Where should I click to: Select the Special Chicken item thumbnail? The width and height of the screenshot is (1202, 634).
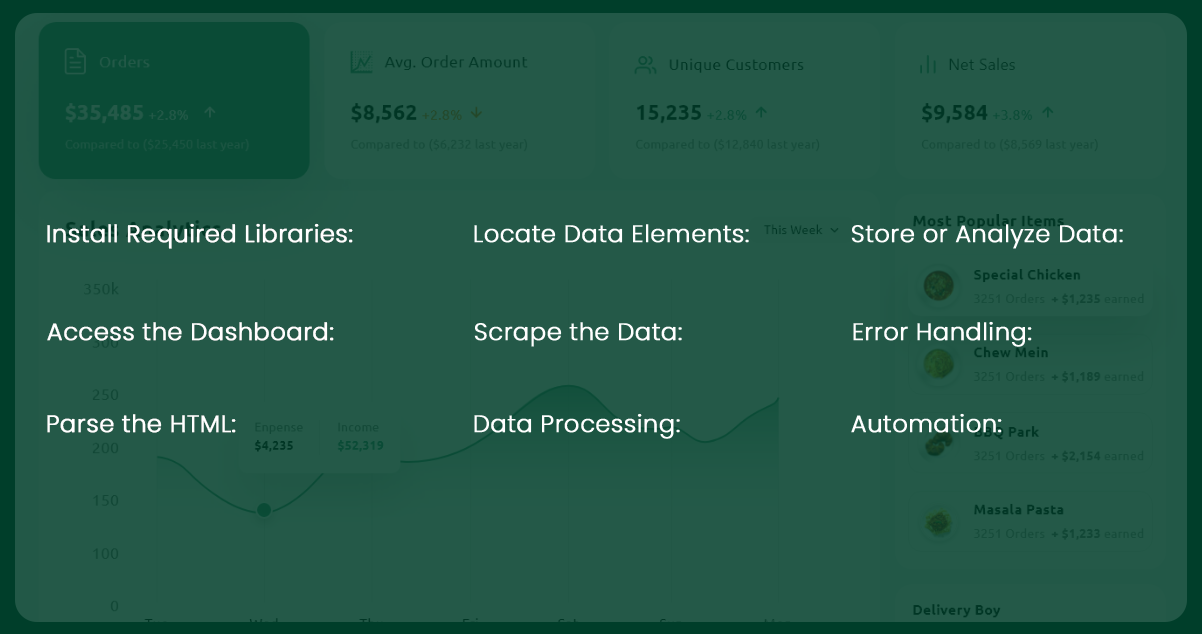(938, 286)
